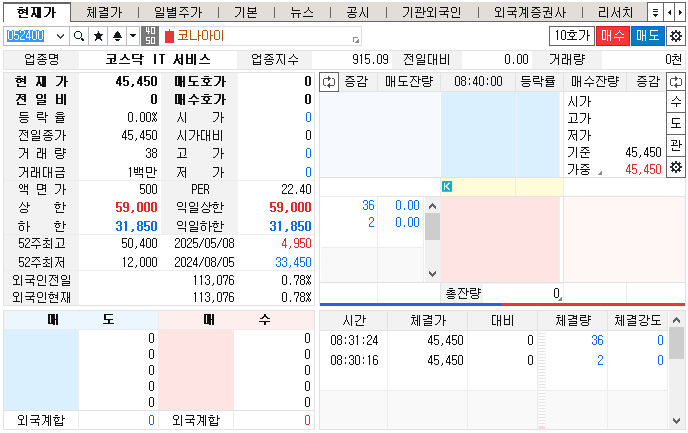Screen dimensions: 688x433
Task: Click the PER value 22.40
Action: point(296,190)
